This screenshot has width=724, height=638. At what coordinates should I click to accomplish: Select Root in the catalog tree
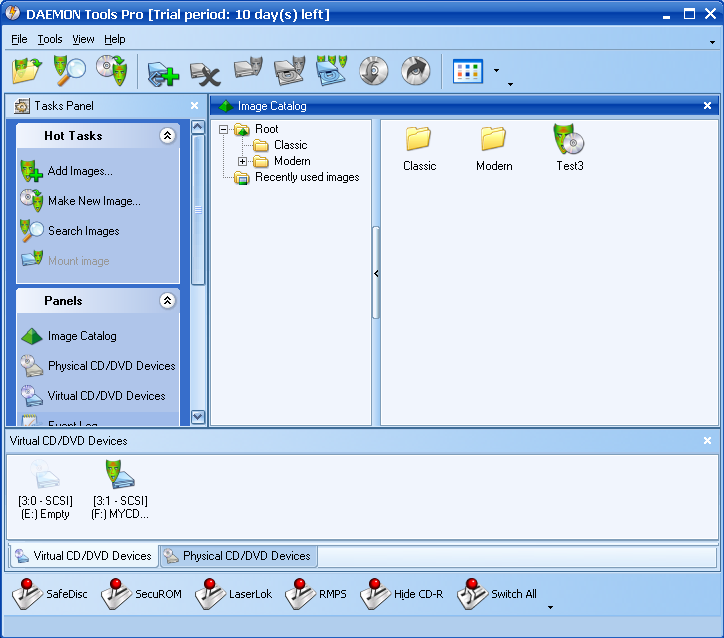pos(266,129)
